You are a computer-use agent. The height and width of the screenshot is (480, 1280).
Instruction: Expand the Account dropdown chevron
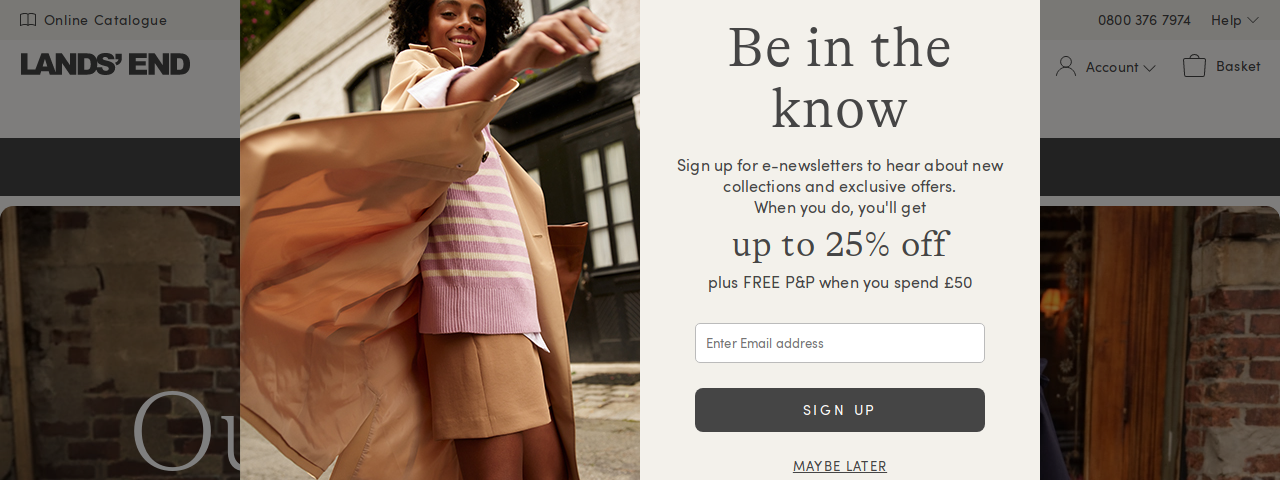point(1150,68)
